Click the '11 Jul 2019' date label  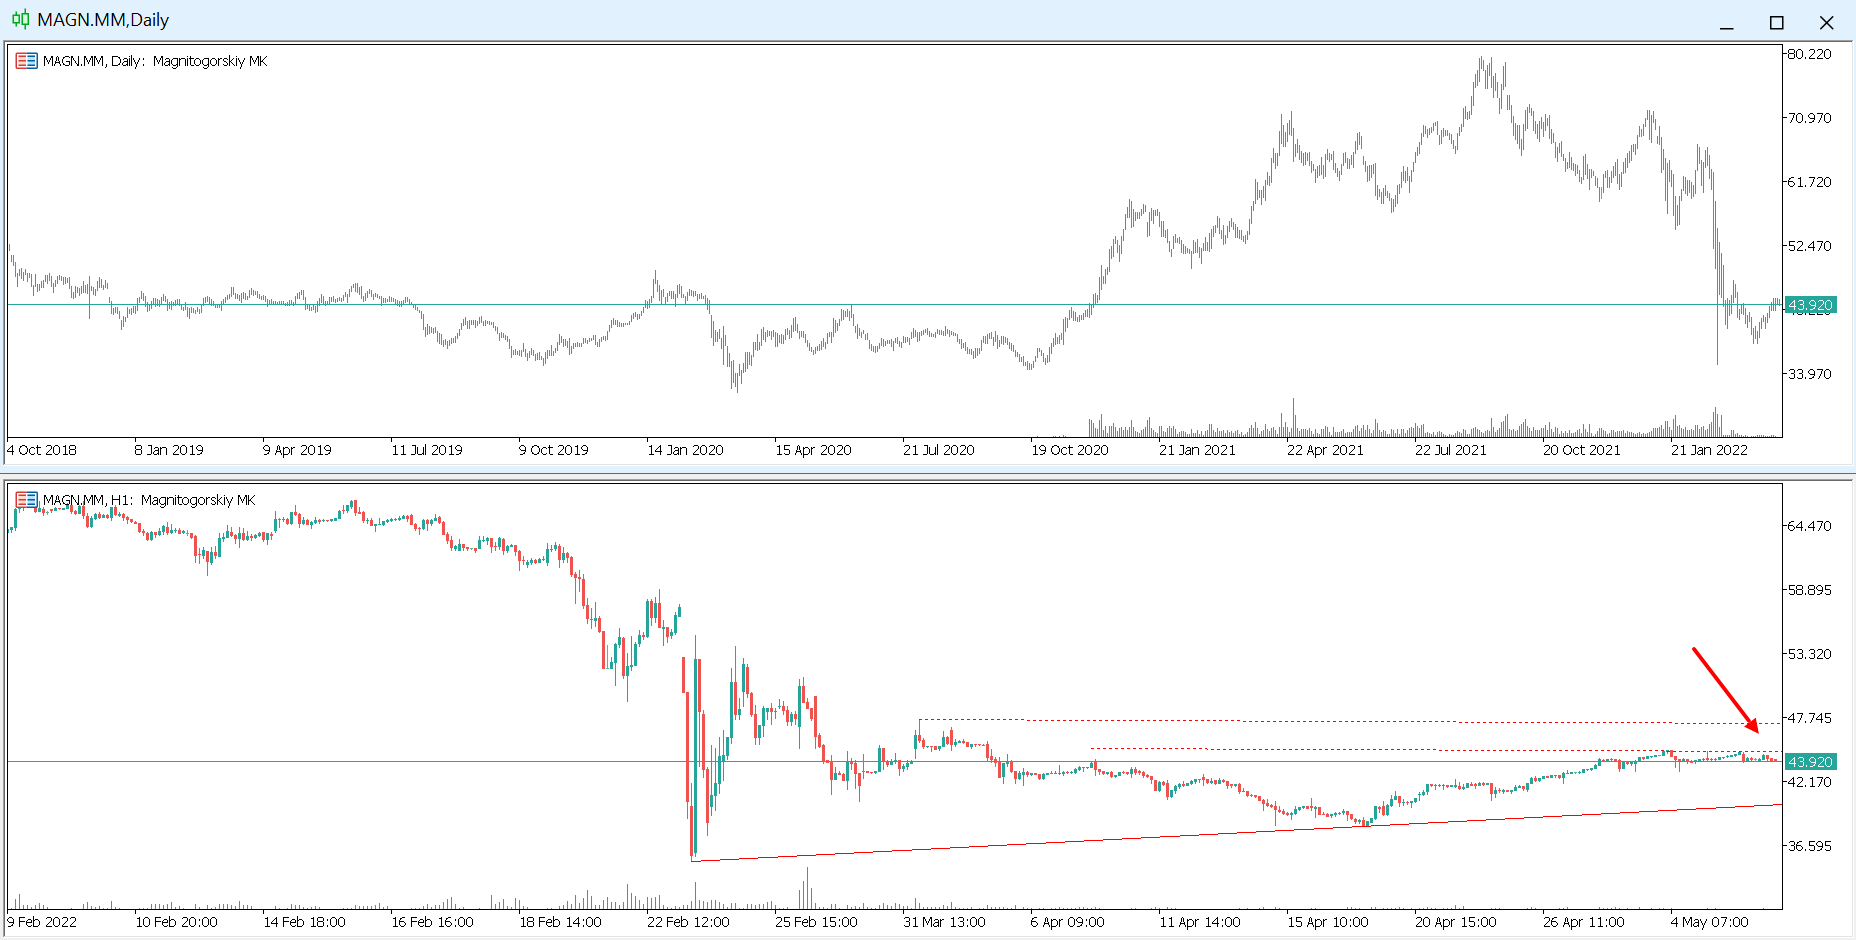pos(427,450)
